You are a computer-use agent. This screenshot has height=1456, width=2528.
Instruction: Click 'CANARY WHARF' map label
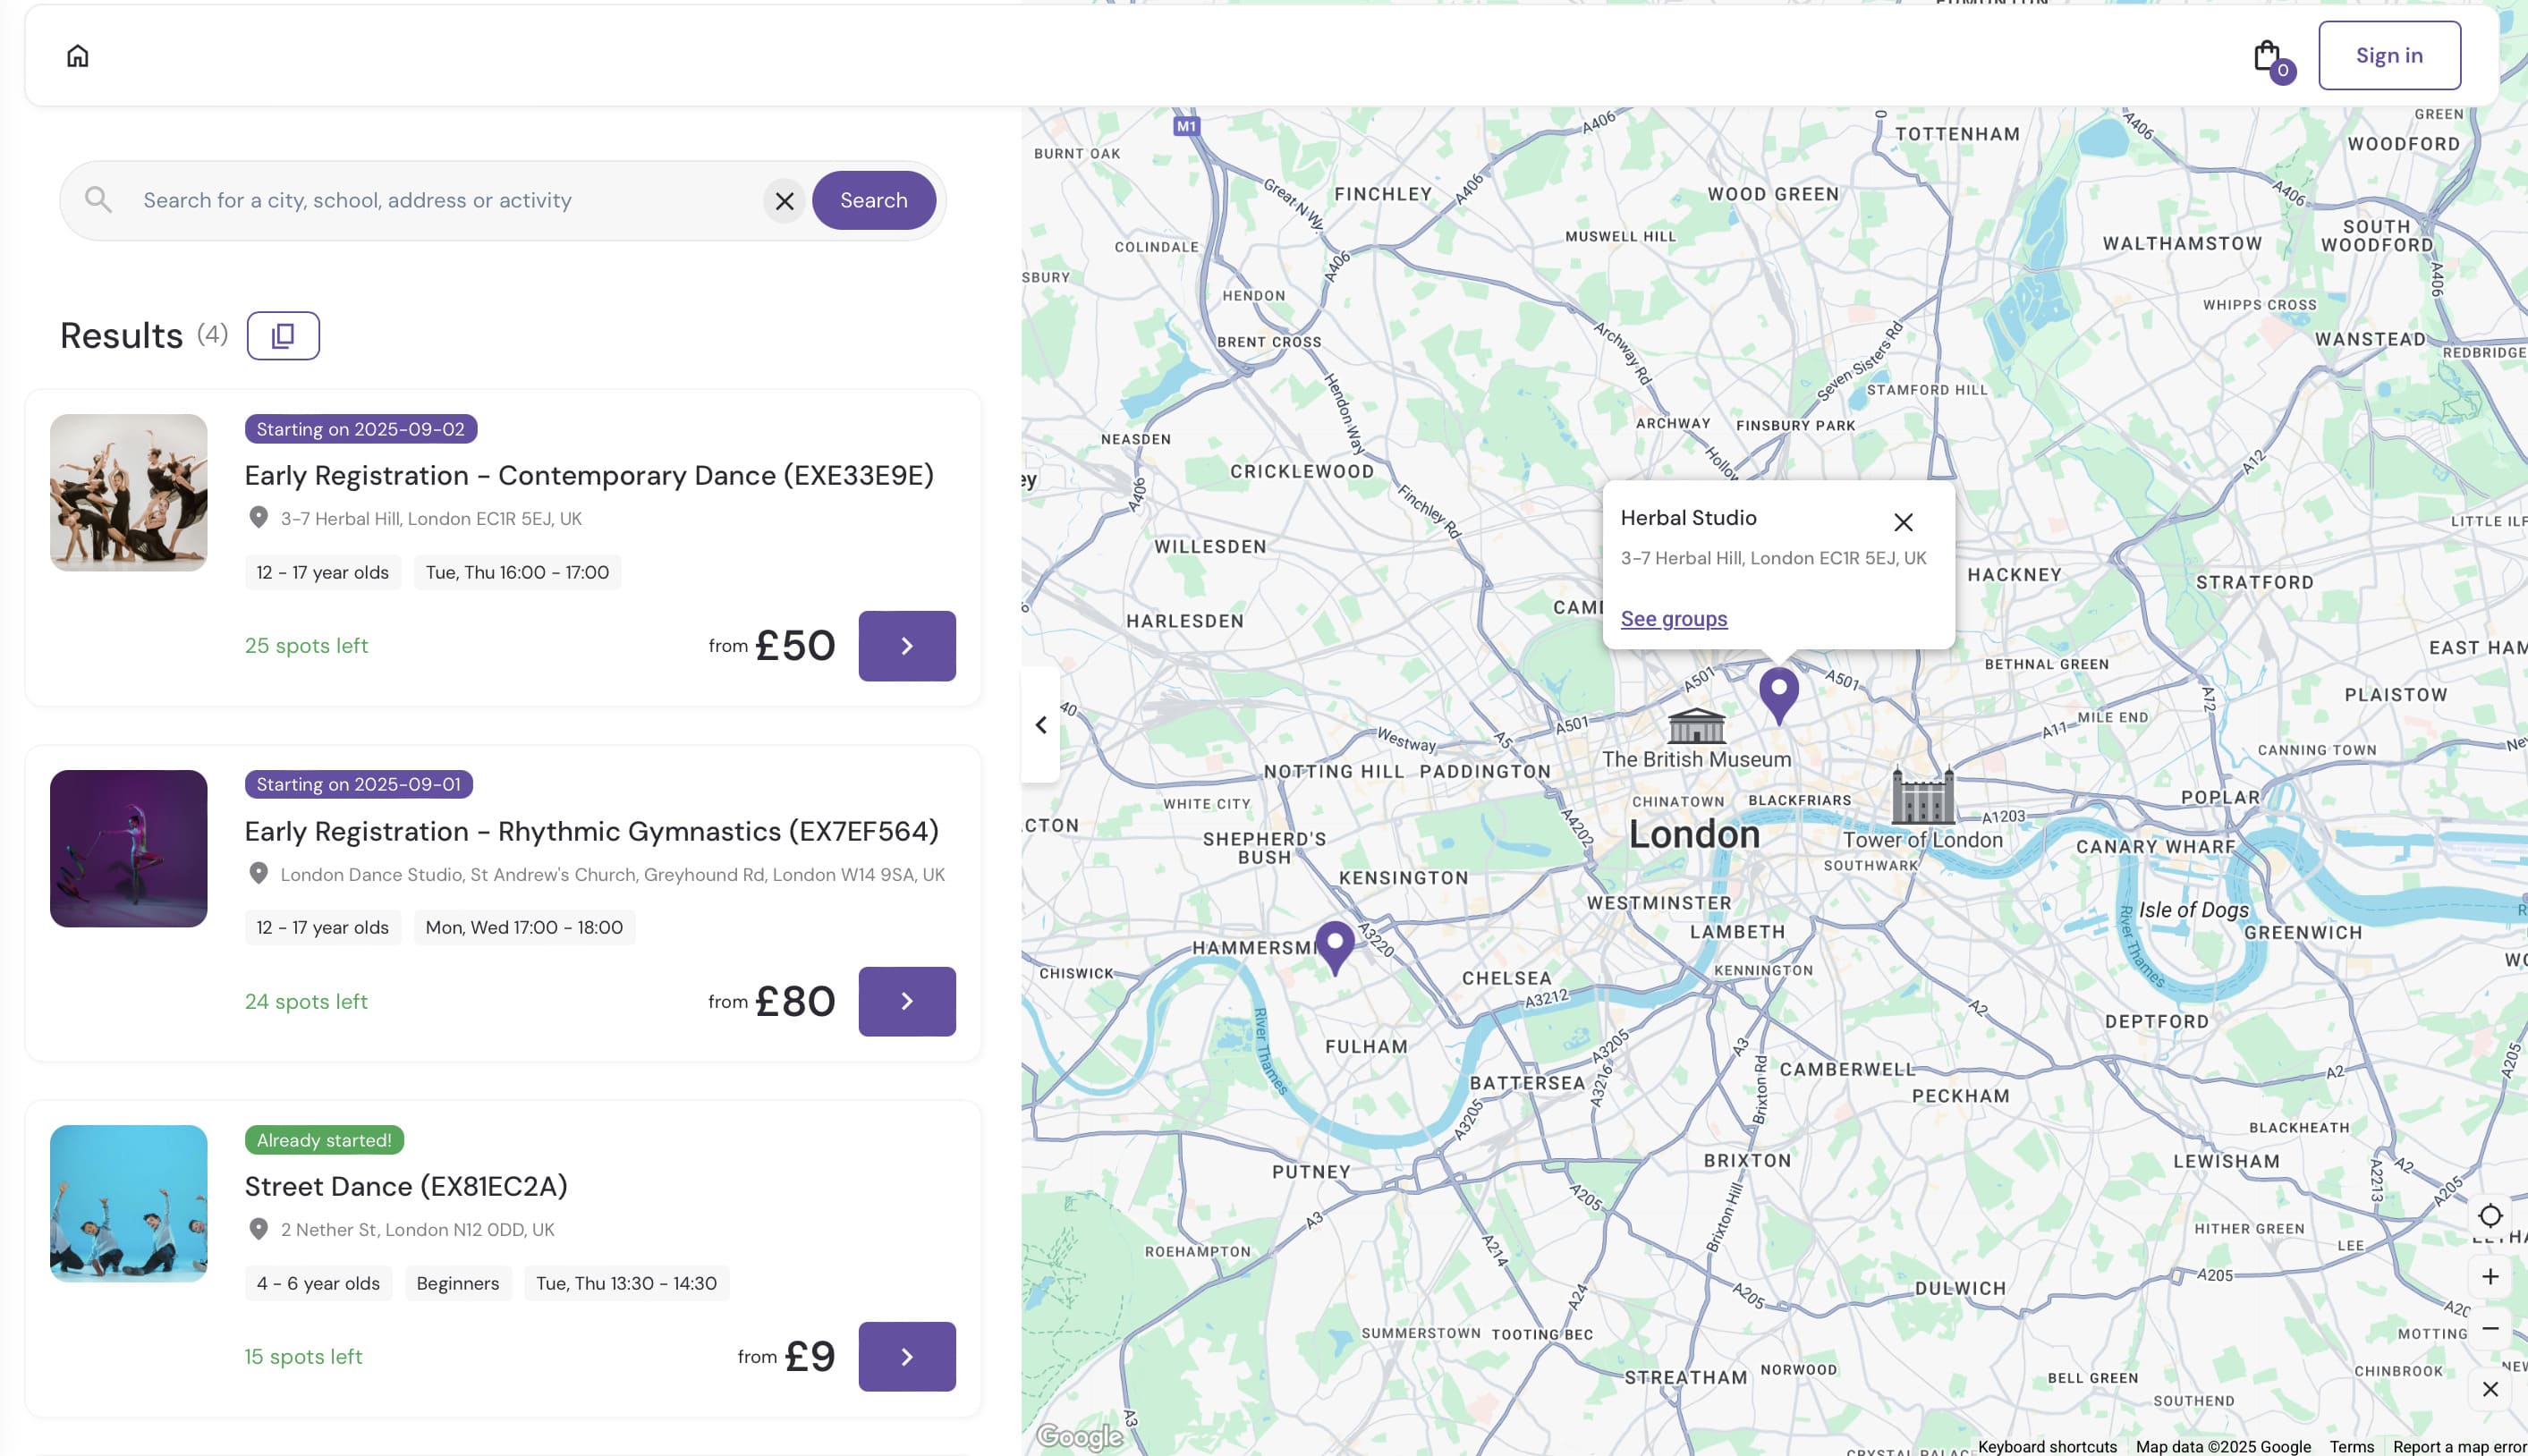coord(2155,847)
